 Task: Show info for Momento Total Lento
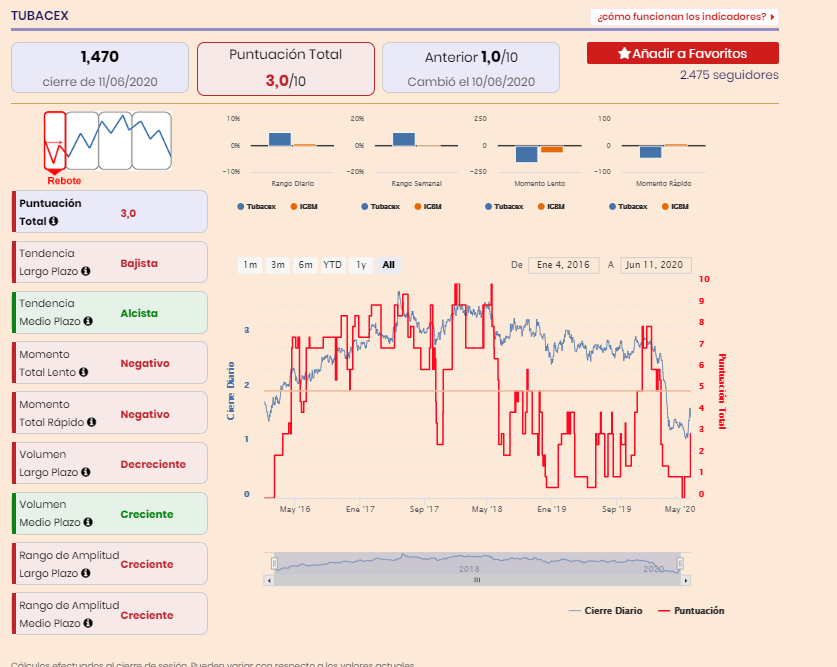(83, 372)
